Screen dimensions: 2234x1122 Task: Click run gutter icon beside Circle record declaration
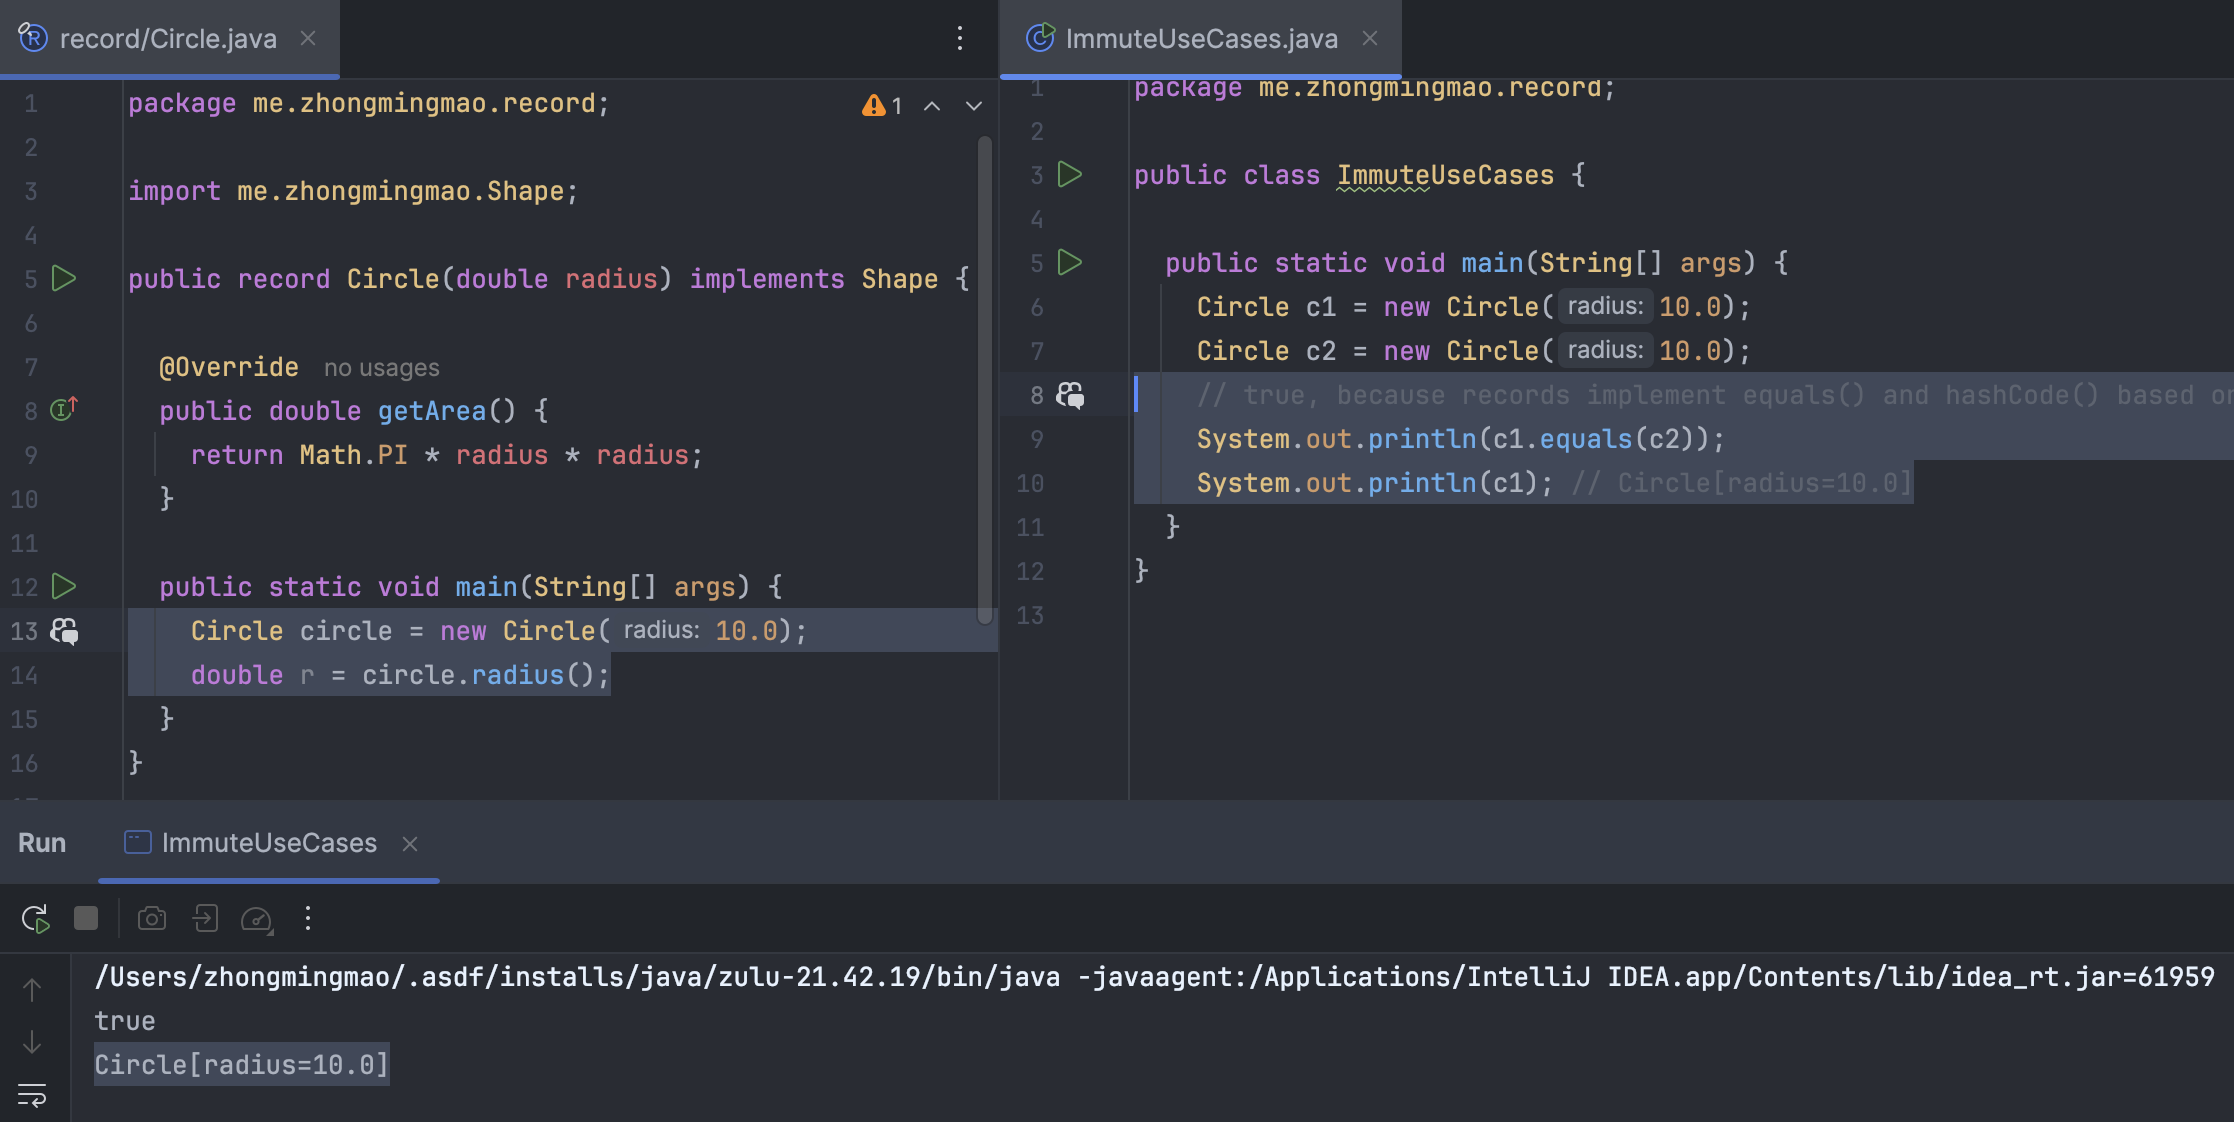(64, 279)
